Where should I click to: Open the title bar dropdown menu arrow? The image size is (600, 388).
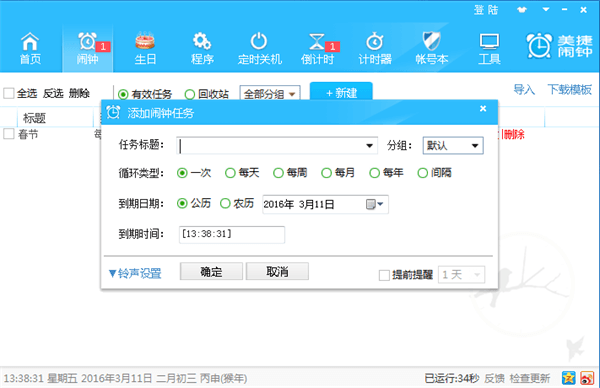point(546,10)
